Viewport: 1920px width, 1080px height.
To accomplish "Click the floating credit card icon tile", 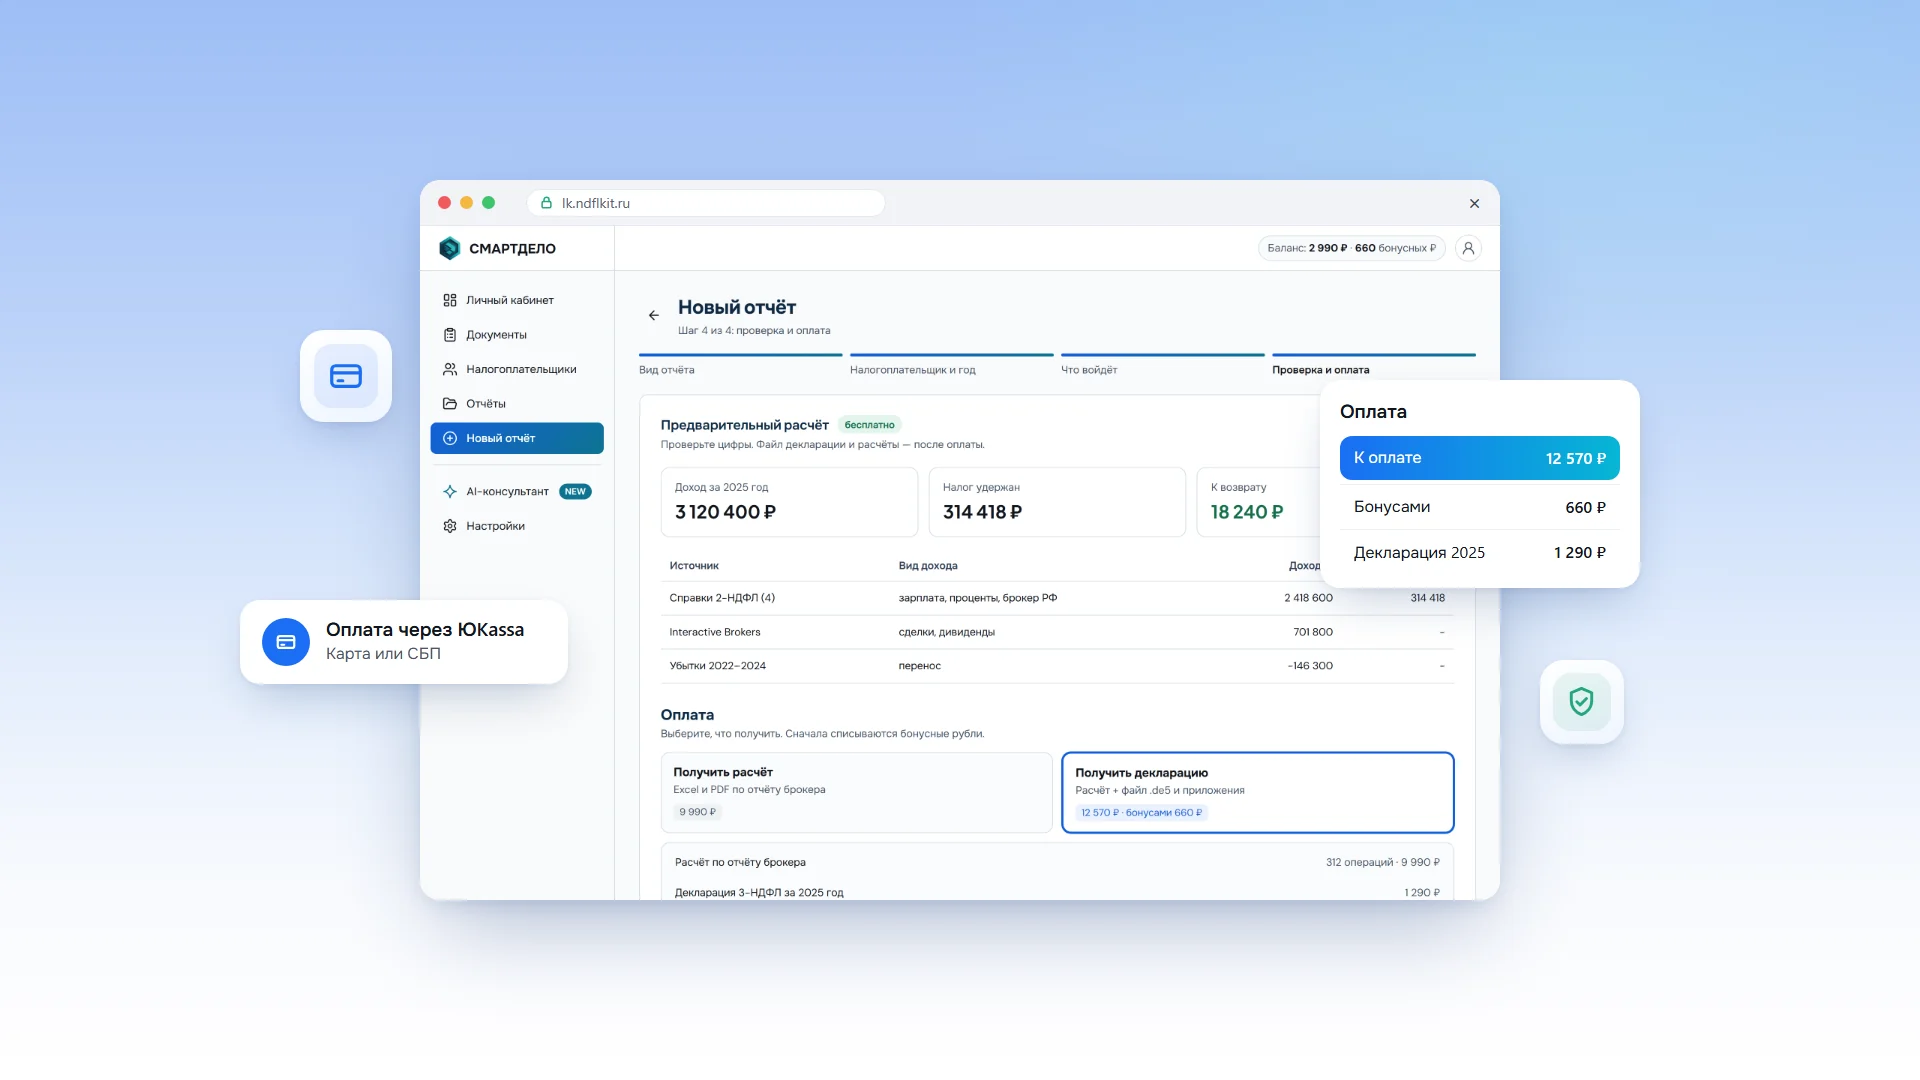I will click(346, 376).
